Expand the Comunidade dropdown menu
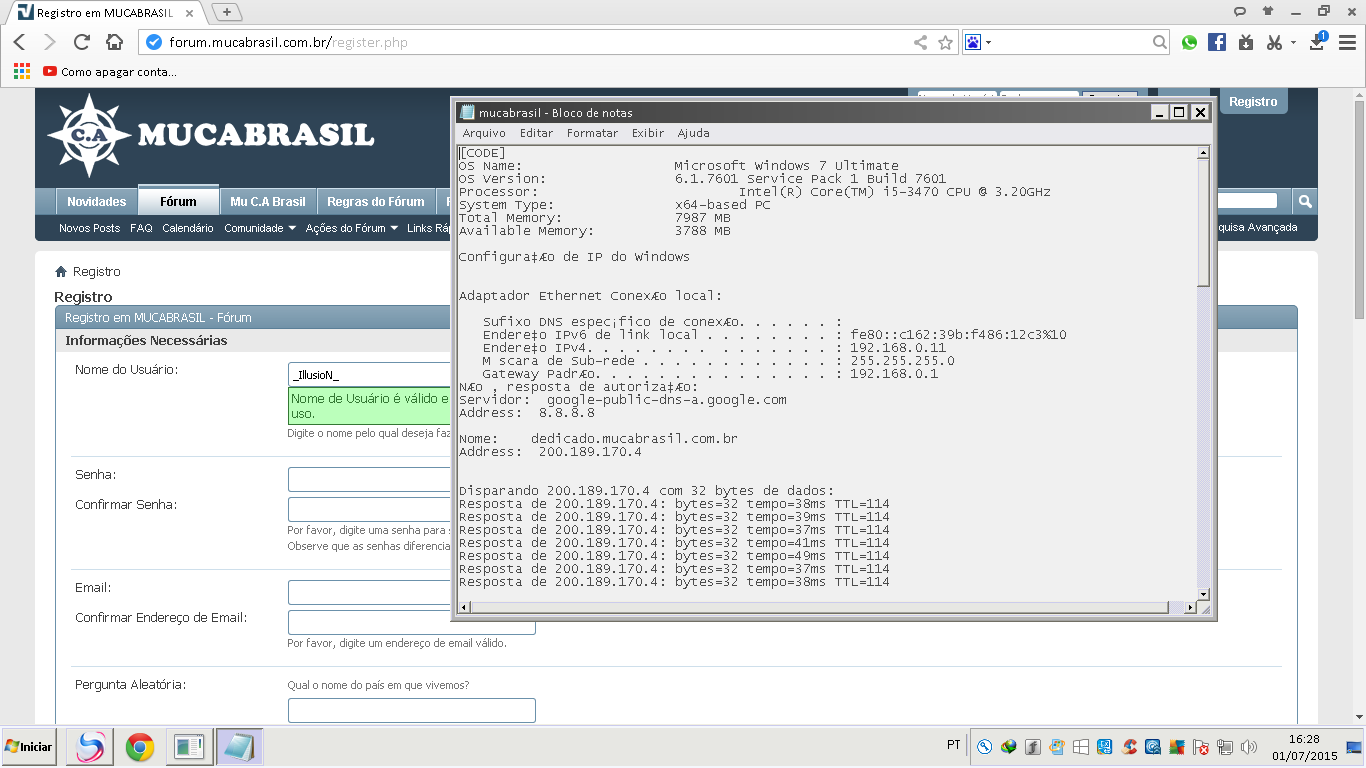 (259, 228)
